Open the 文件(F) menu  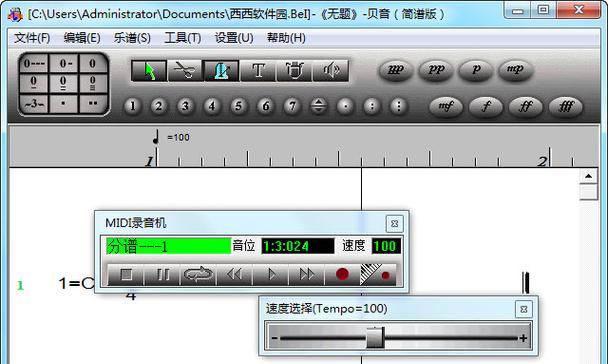point(32,38)
